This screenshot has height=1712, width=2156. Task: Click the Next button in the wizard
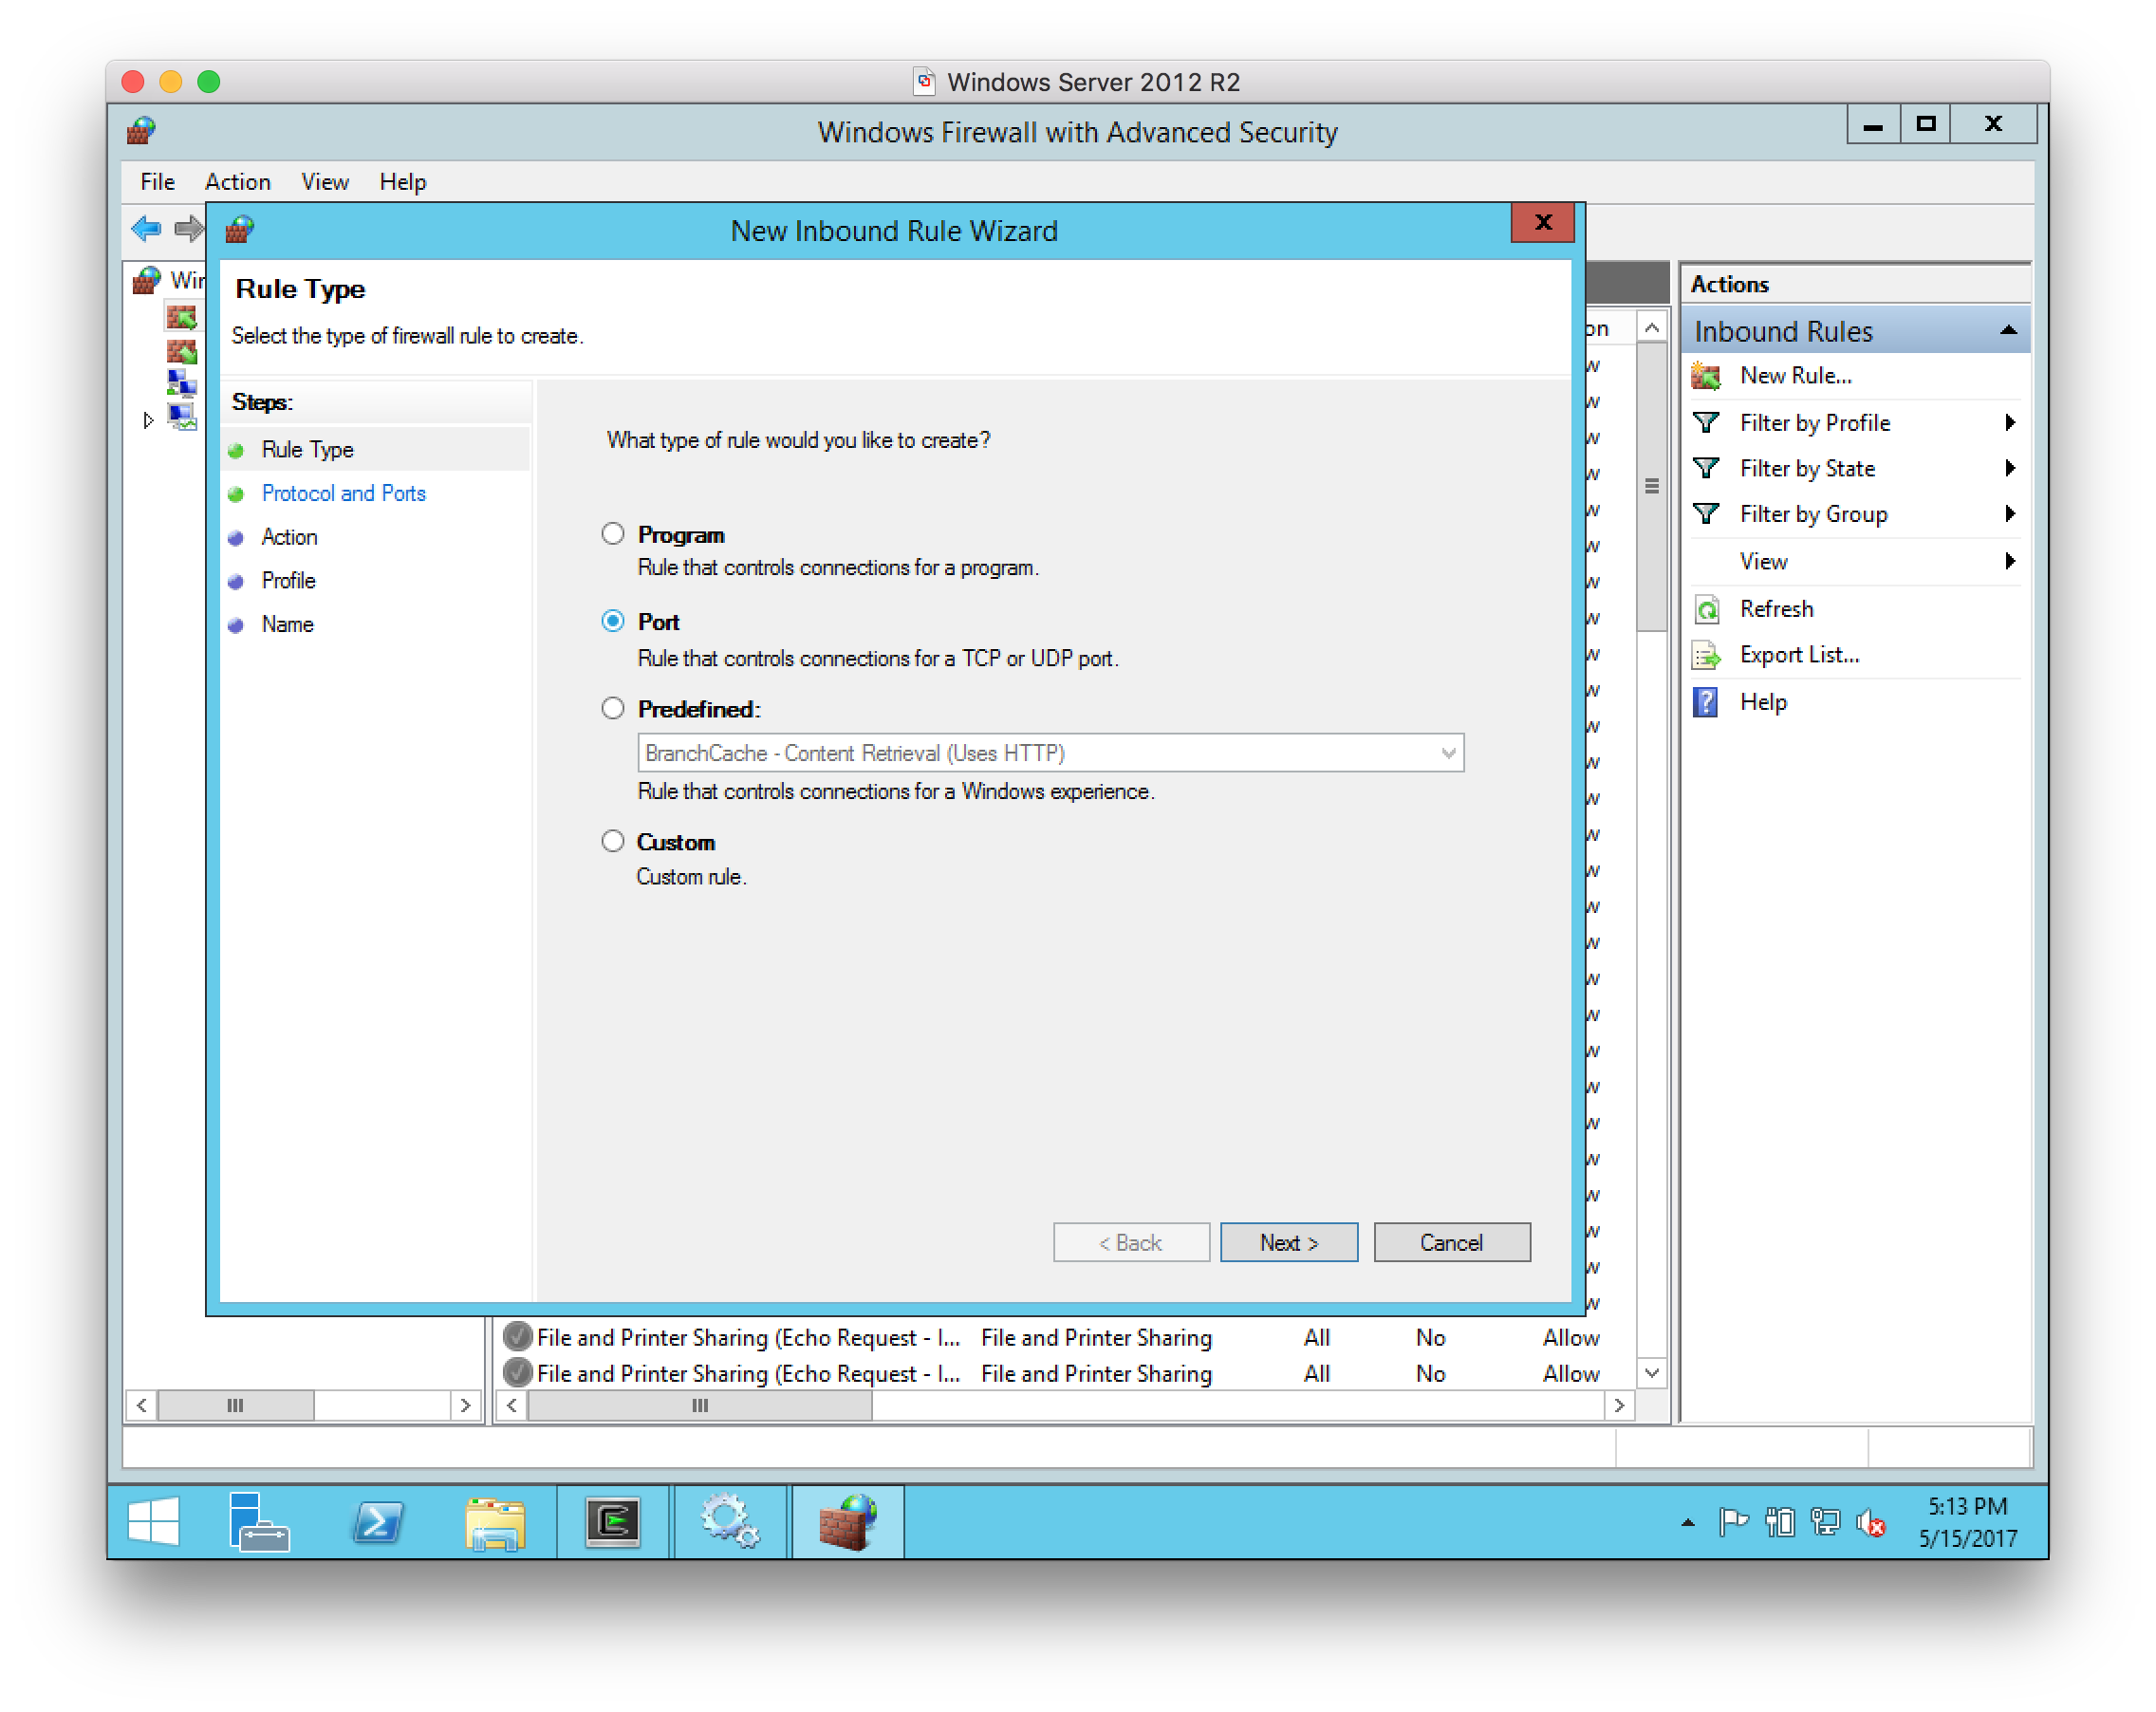[1288, 1242]
